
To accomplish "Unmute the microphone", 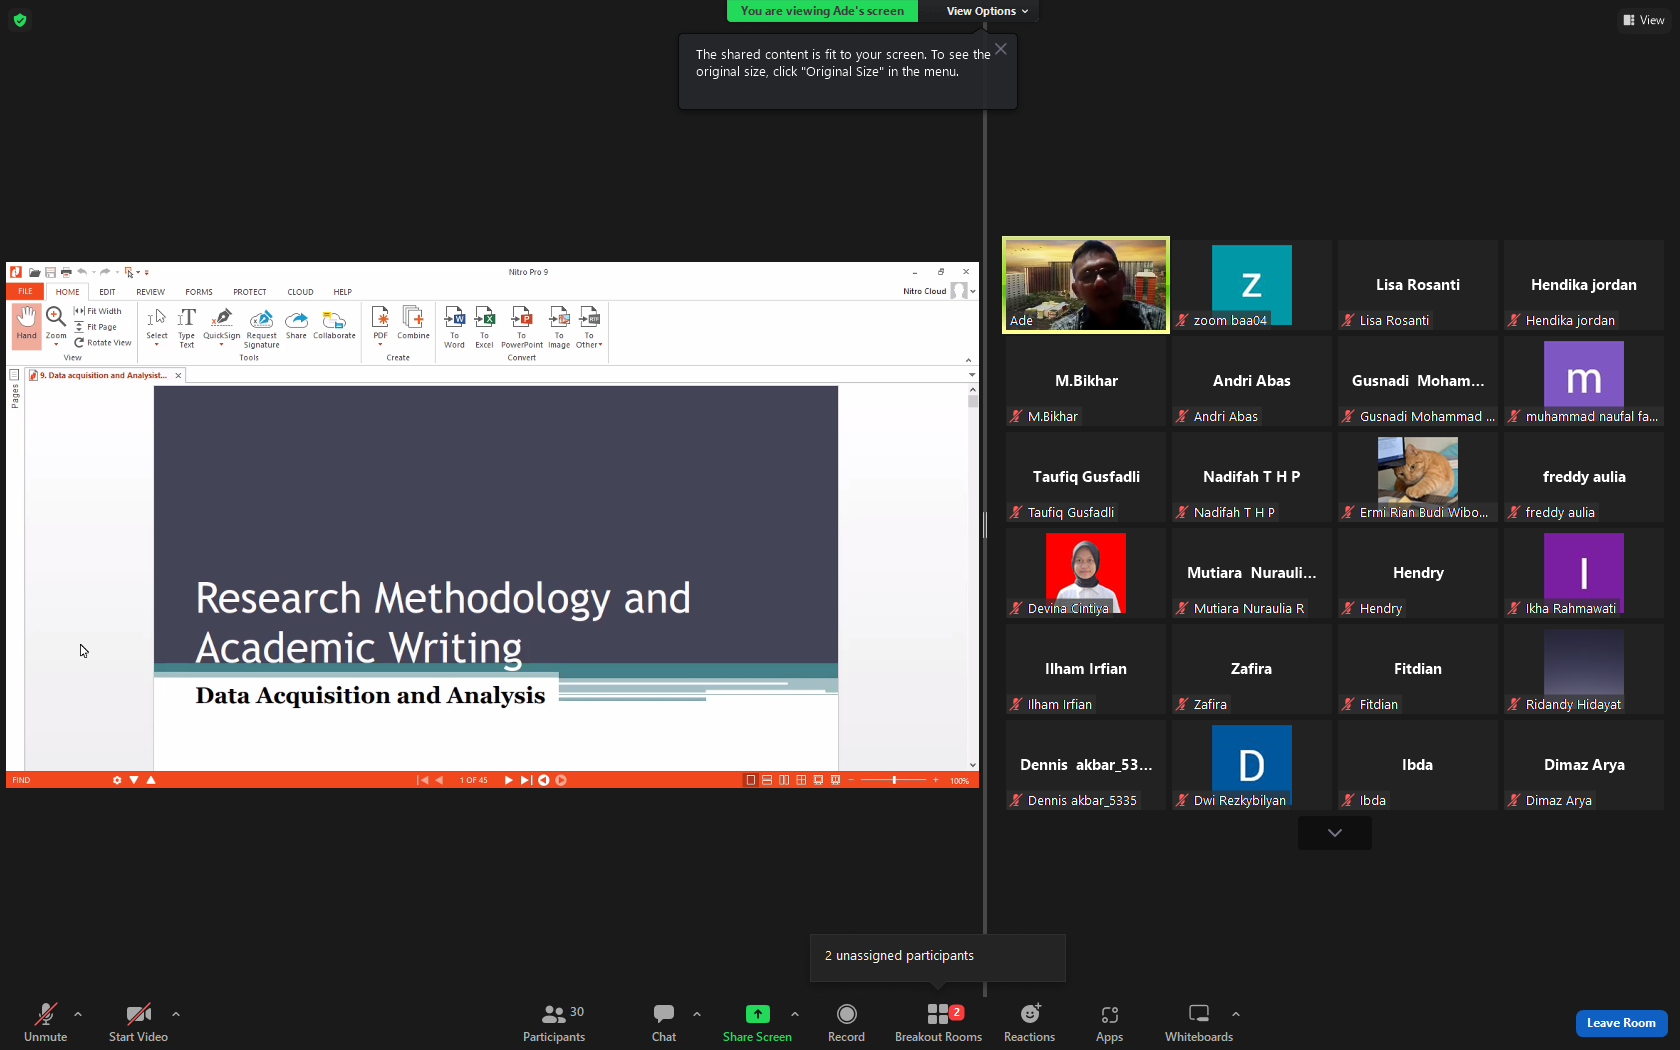I will (46, 1022).
